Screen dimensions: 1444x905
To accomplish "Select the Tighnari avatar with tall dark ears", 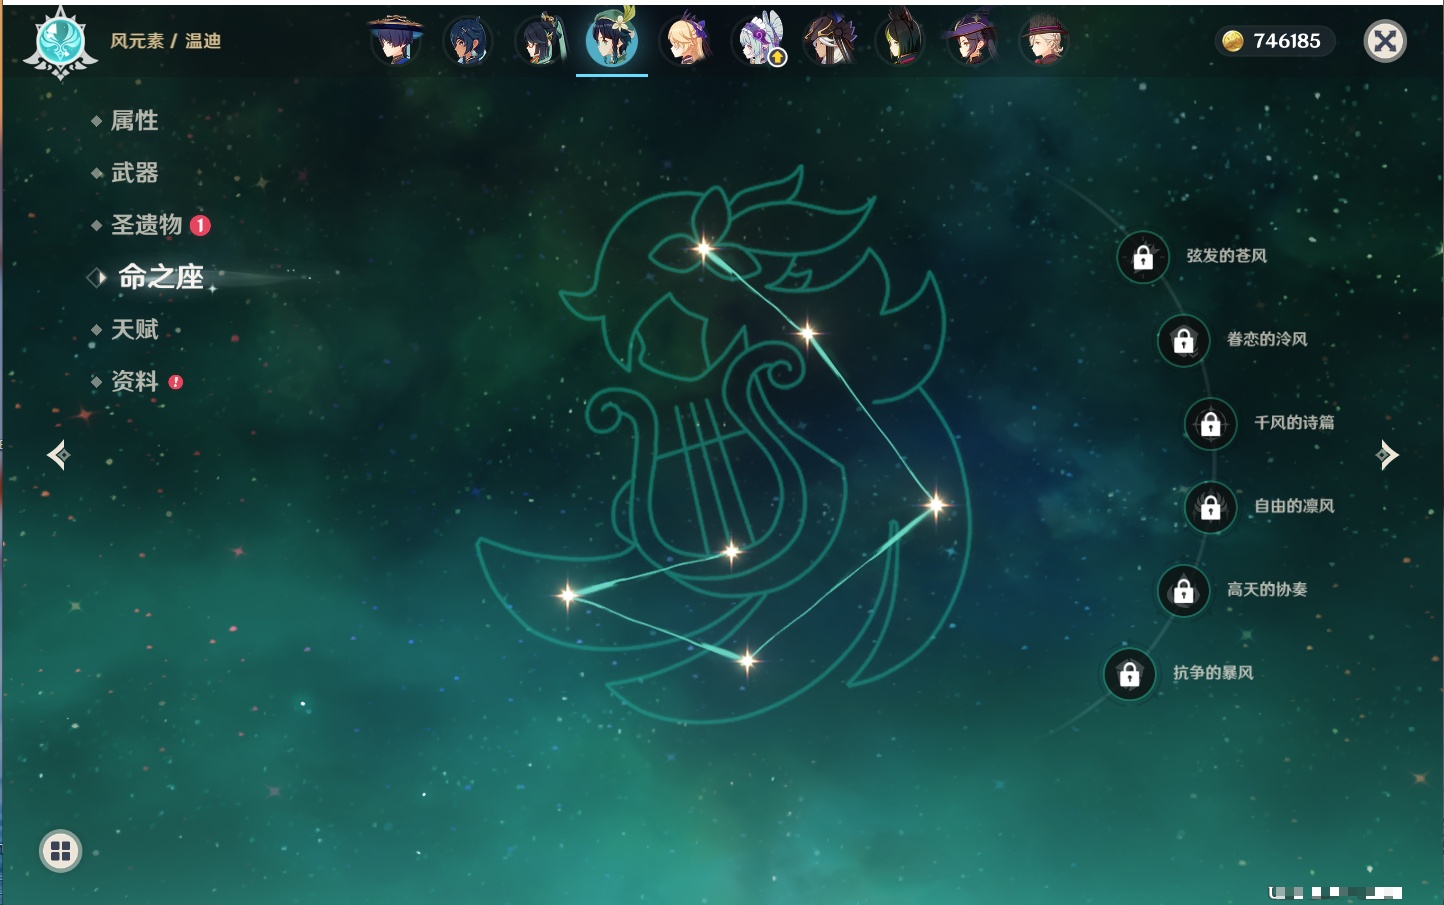I will 900,41.
